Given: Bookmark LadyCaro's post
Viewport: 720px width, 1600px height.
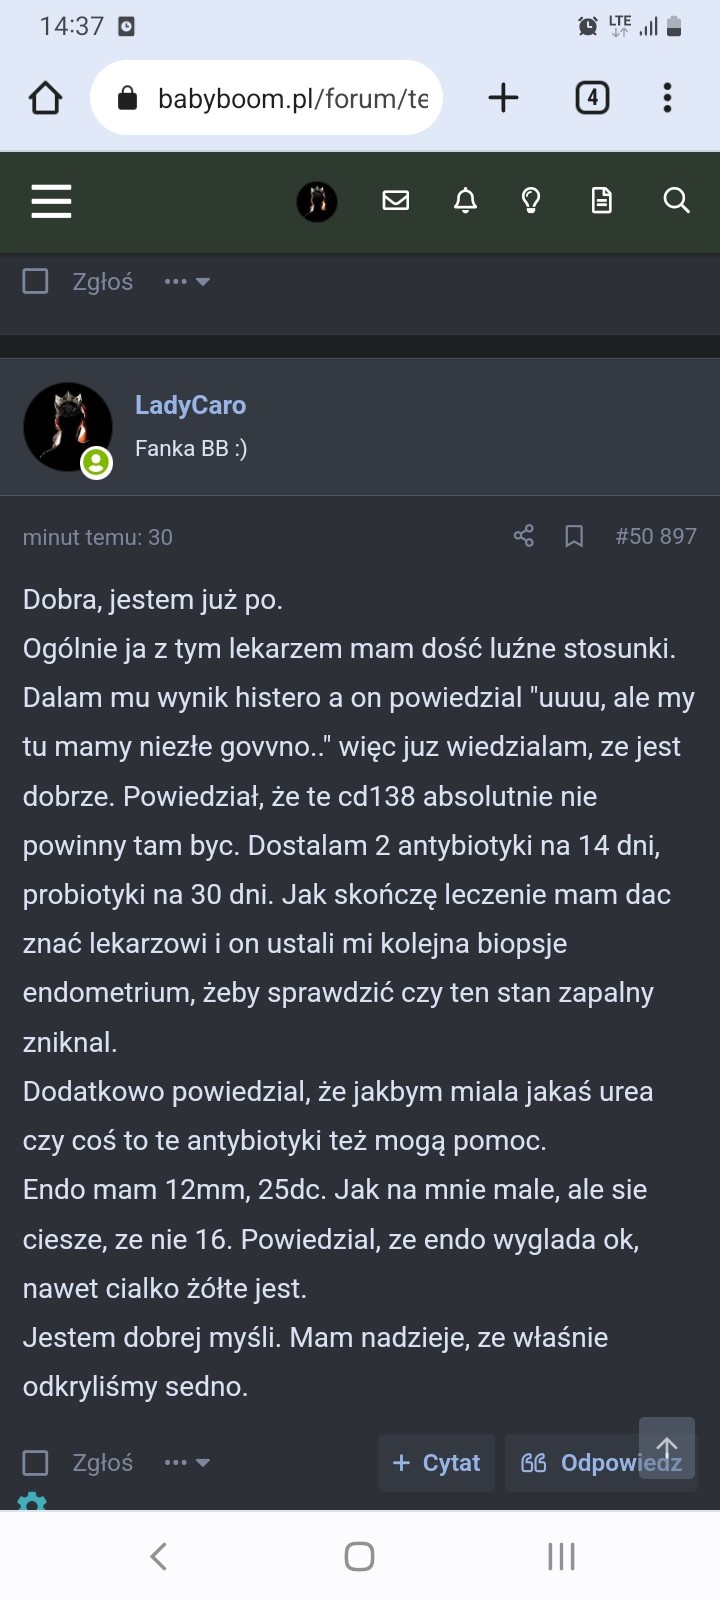Looking at the screenshot, I should [574, 536].
